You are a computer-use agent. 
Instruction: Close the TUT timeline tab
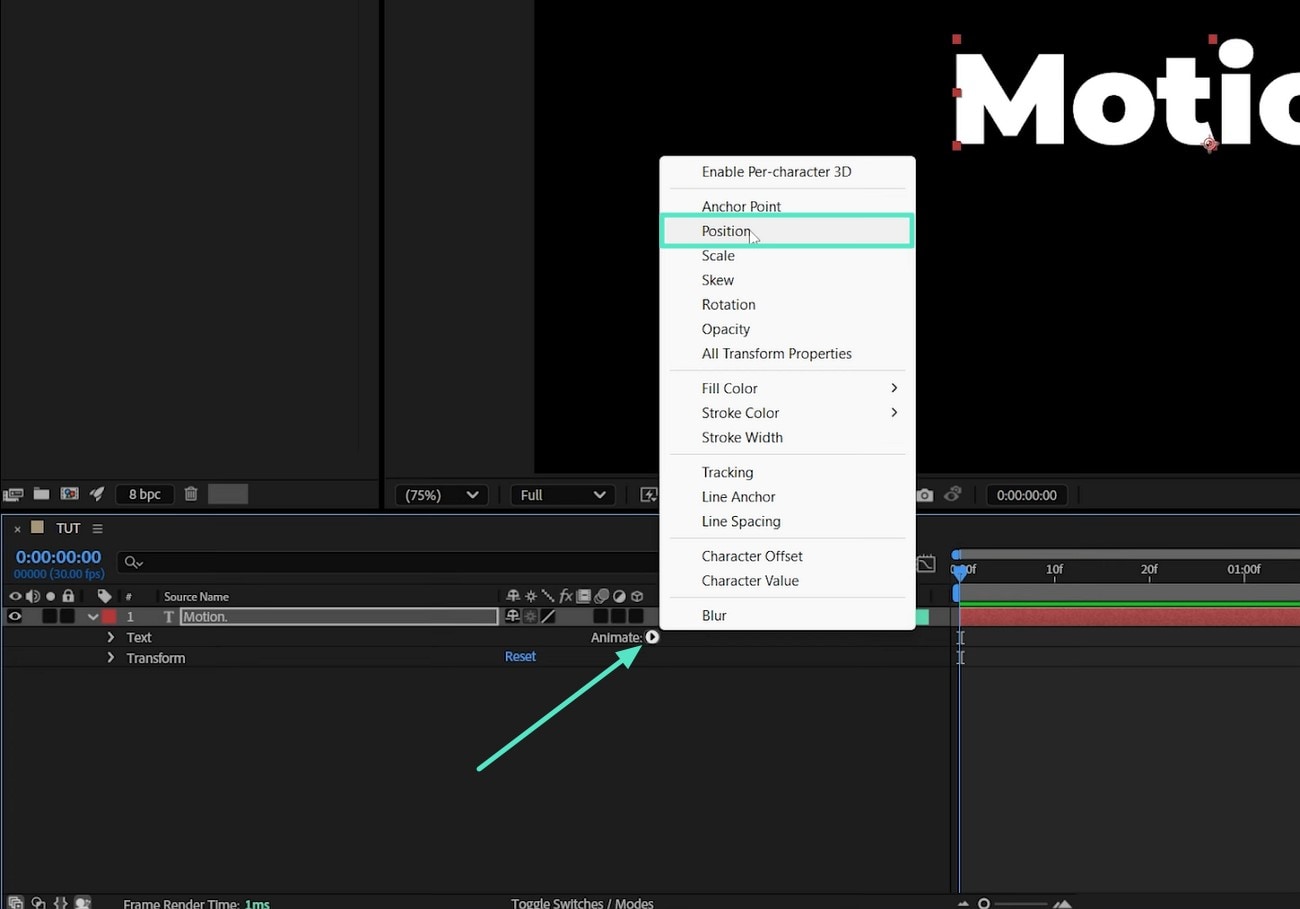17,529
